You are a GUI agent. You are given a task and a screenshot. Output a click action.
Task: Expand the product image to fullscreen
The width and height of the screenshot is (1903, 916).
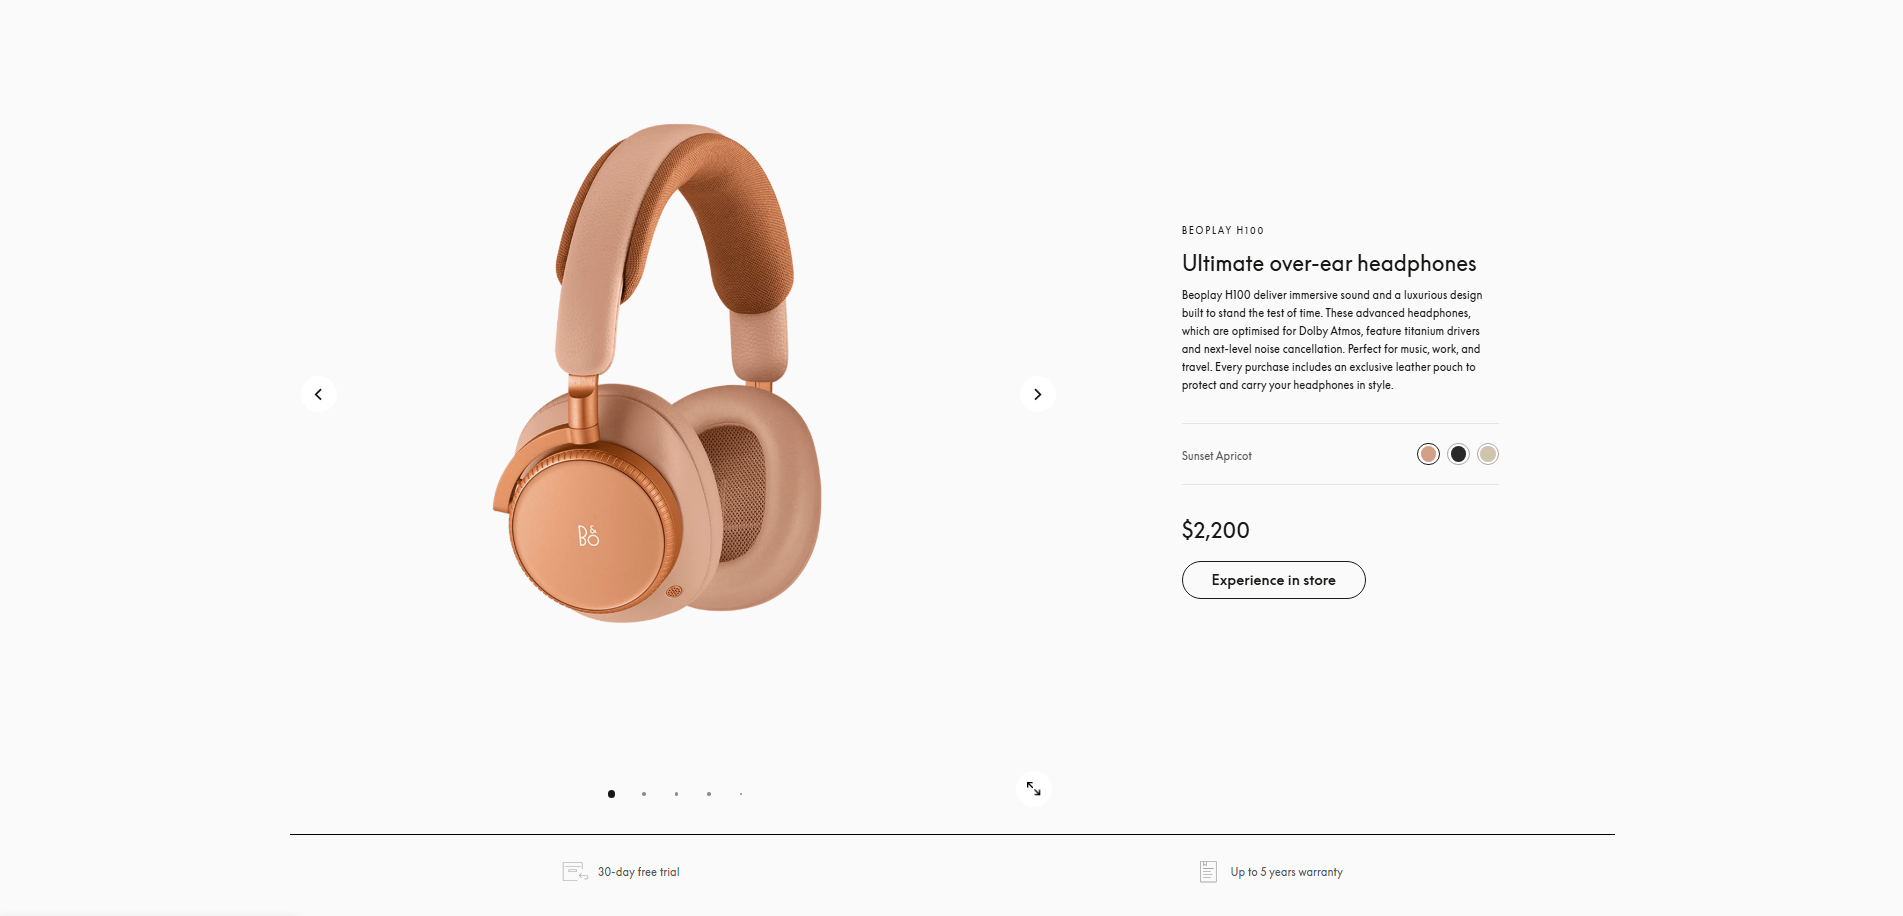pos(1033,789)
